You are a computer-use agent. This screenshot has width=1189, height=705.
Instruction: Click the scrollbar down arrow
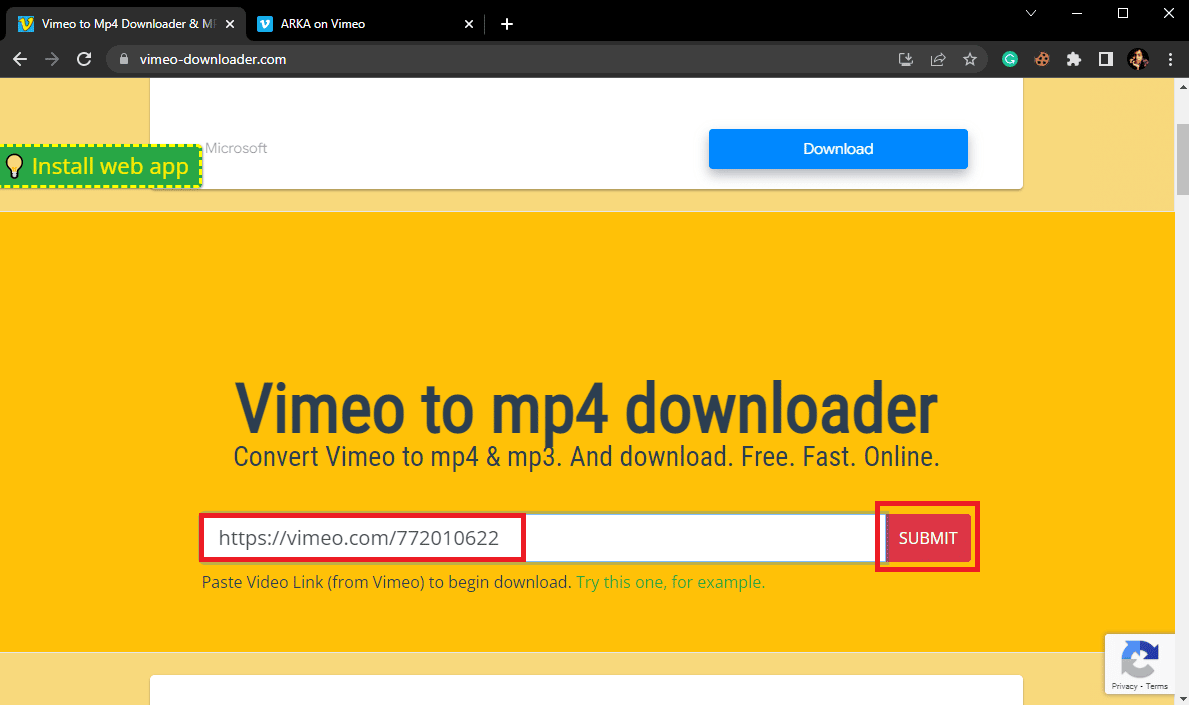[1182, 698]
